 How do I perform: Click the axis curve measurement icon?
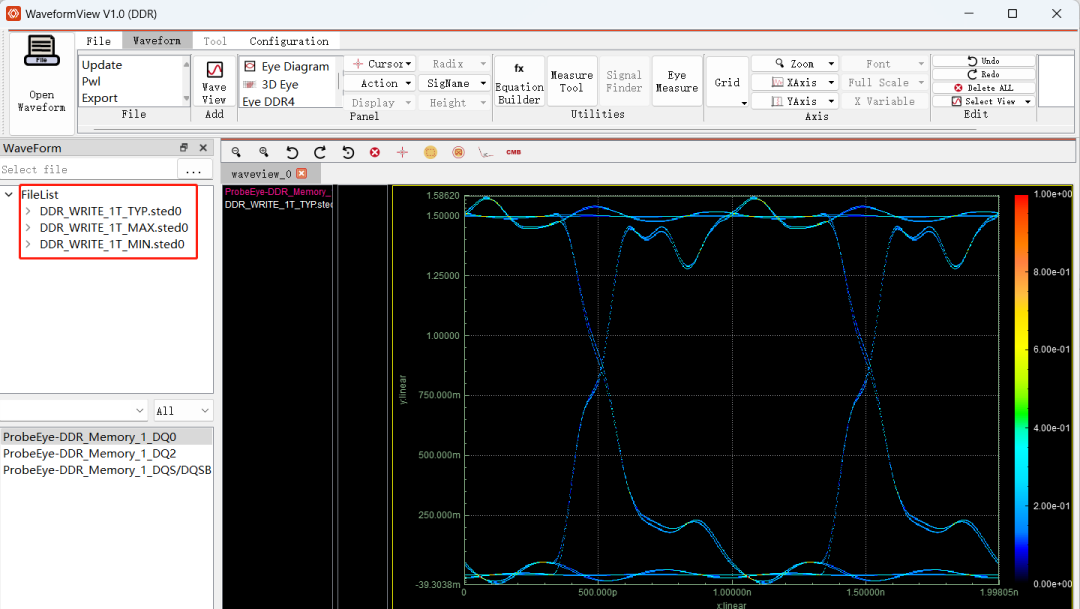click(486, 152)
